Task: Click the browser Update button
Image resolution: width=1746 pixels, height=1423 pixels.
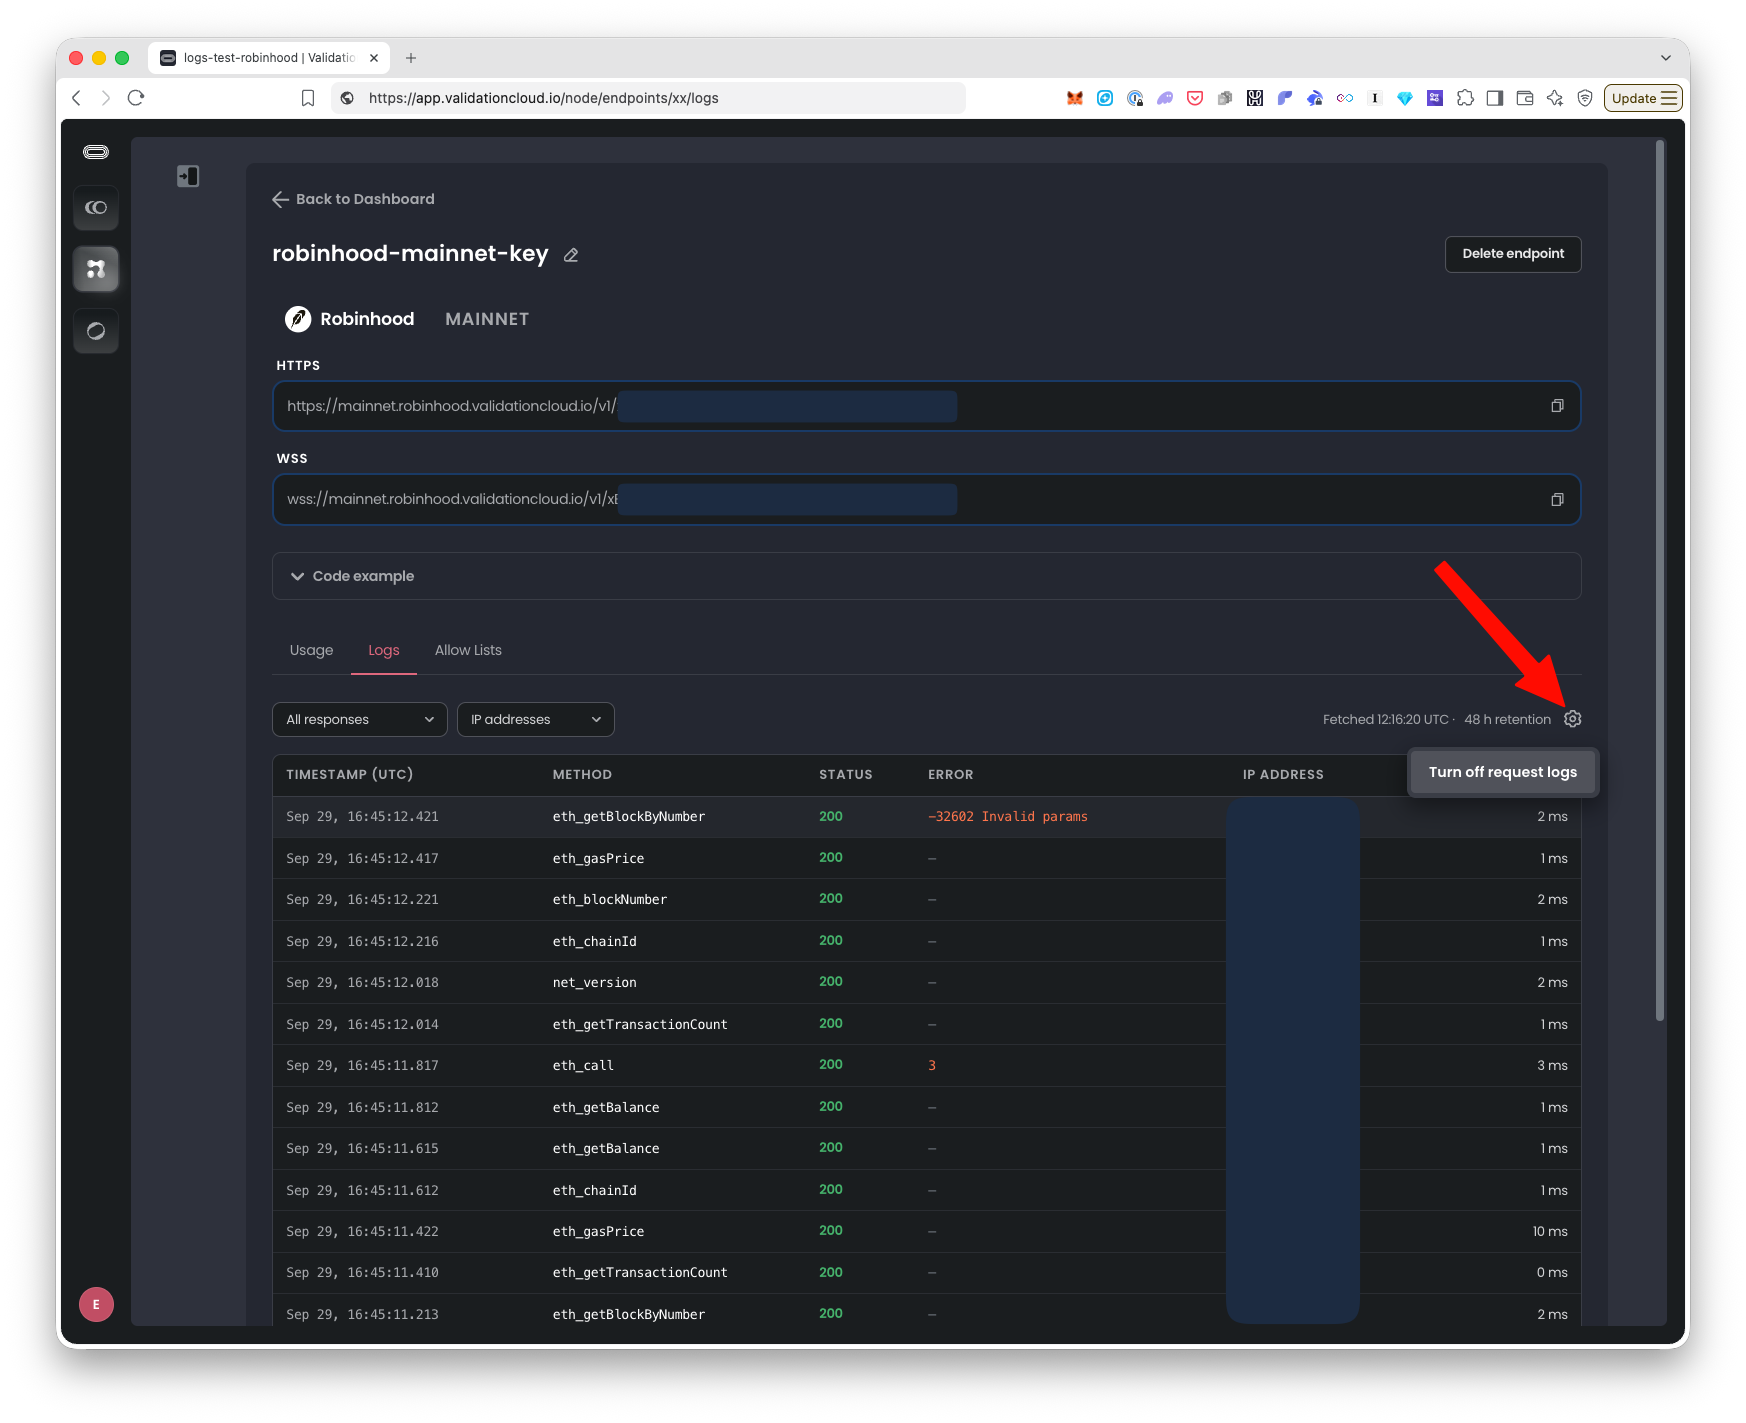Action: click(1643, 98)
